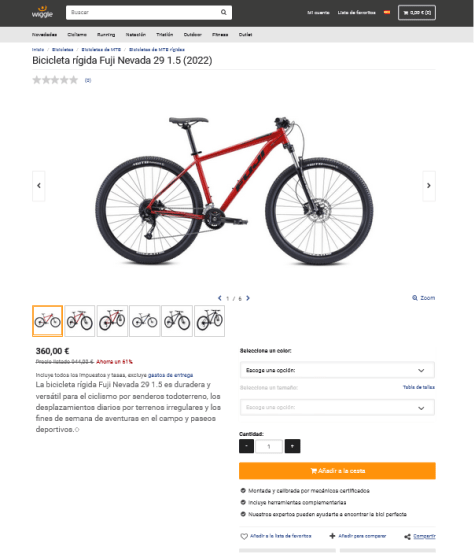Click the search magnifier icon
Image resolution: width=475 pixels, height=554 pixels.
pyautogui.click(x=223, y=12)
